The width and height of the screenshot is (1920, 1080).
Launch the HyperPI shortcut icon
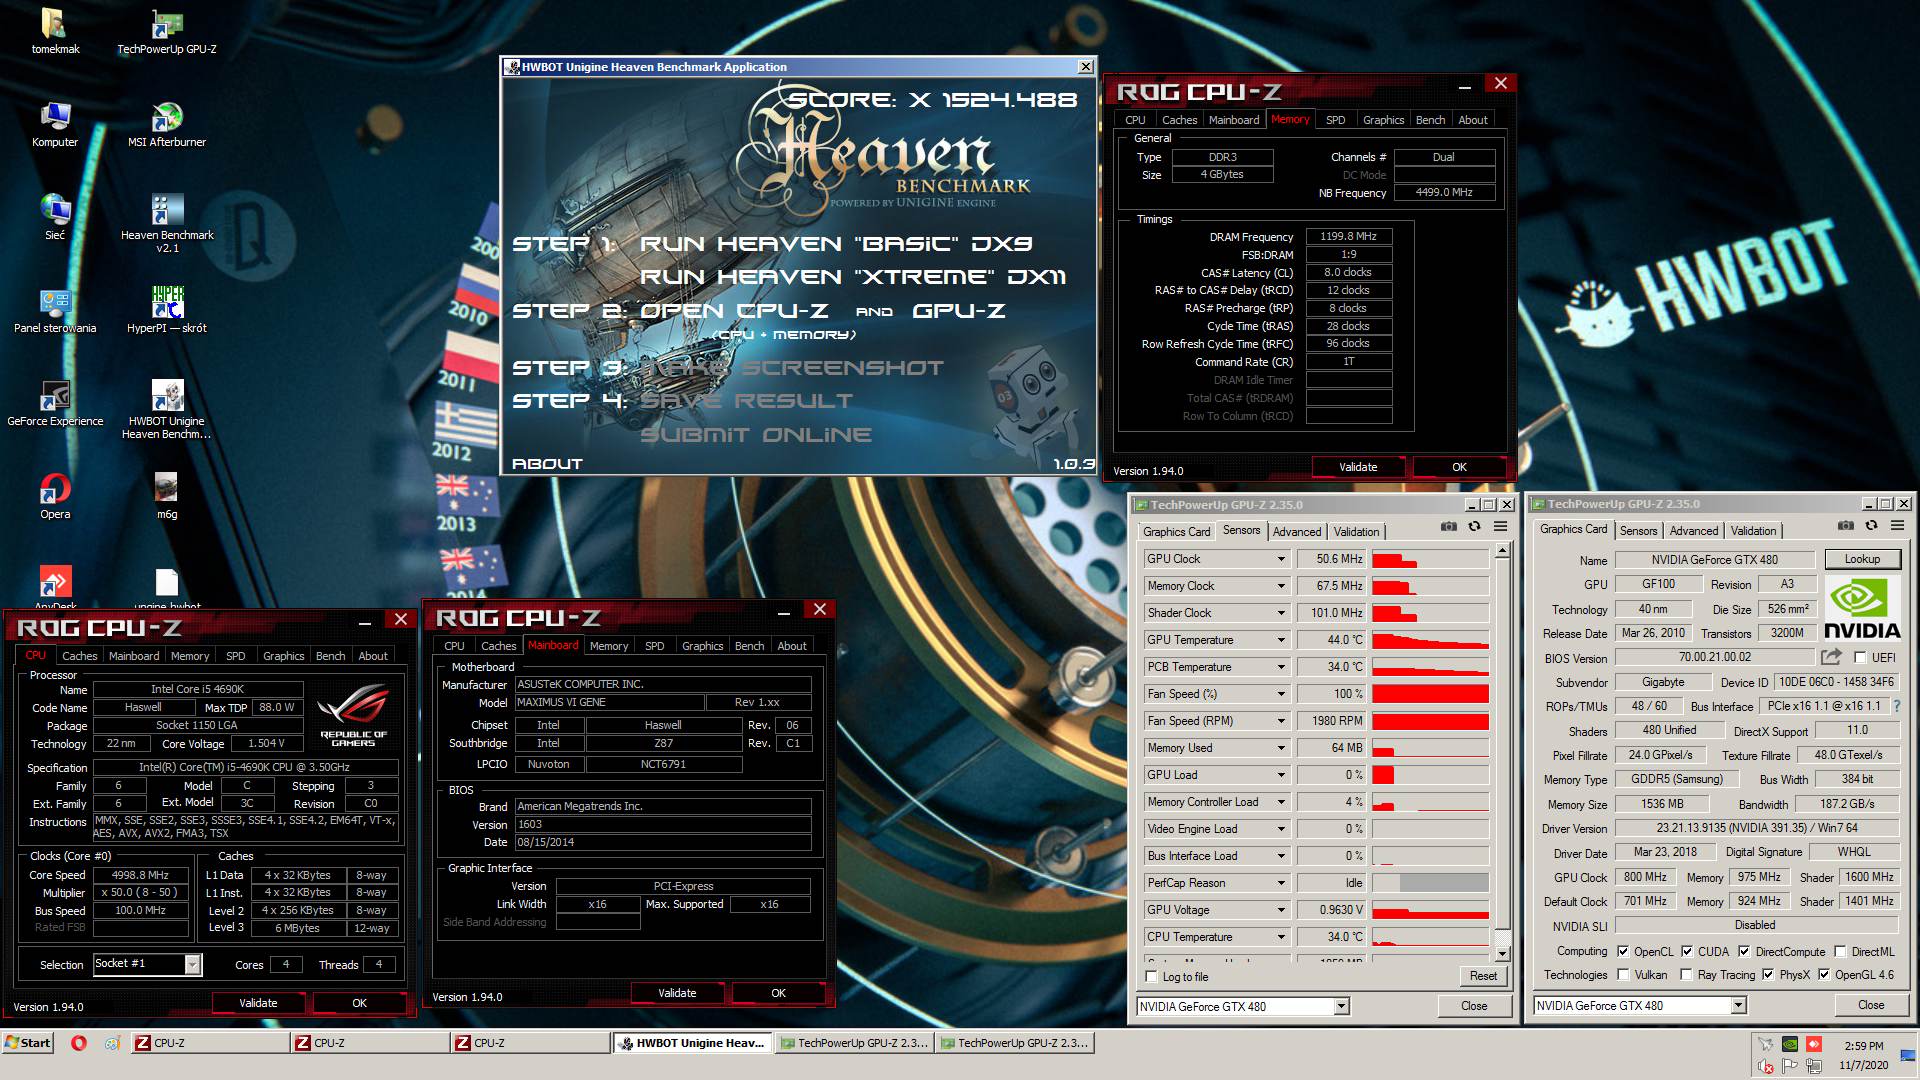pos(167,303)
